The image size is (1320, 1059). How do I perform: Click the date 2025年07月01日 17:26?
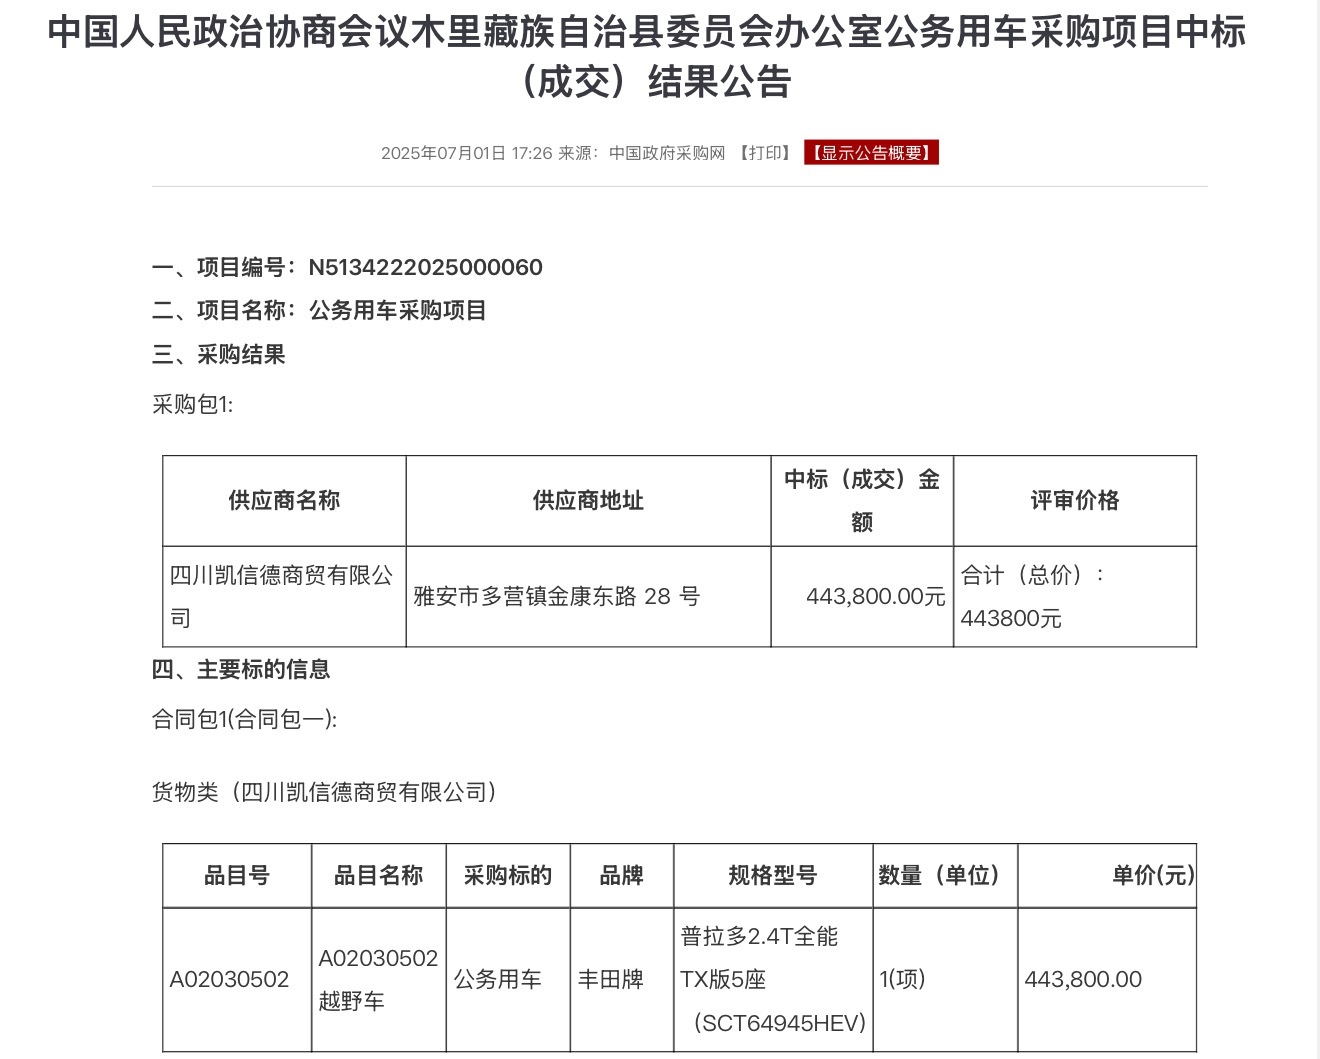(466, 153)
